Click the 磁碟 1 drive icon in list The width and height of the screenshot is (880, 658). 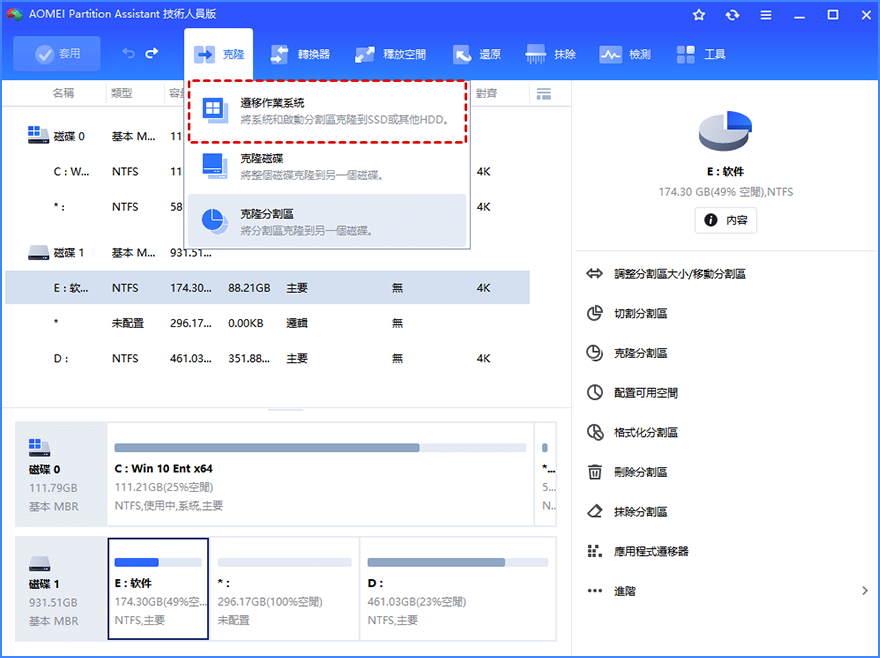(38, 252)
